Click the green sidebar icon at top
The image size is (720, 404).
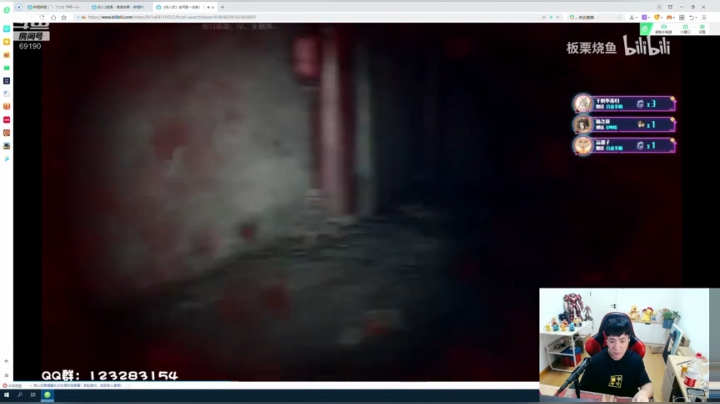[6, 10]
